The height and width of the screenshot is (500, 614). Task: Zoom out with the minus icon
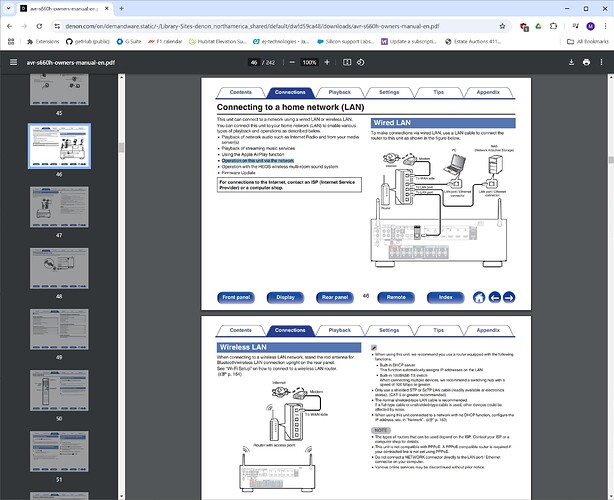(x=292, y=62)
